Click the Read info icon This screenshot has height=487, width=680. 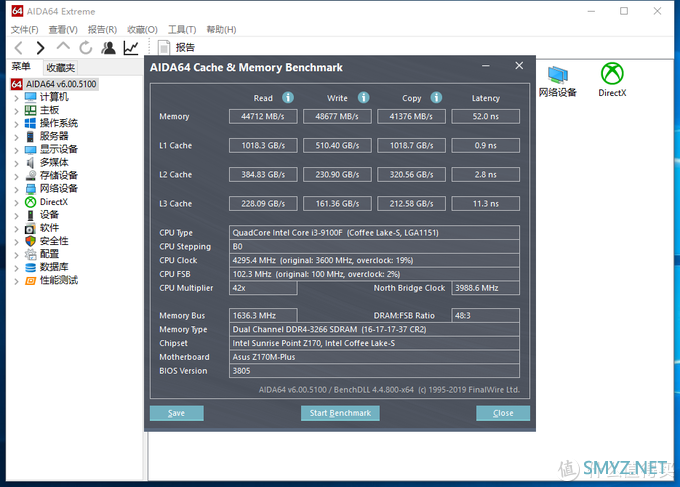[288, 98]
